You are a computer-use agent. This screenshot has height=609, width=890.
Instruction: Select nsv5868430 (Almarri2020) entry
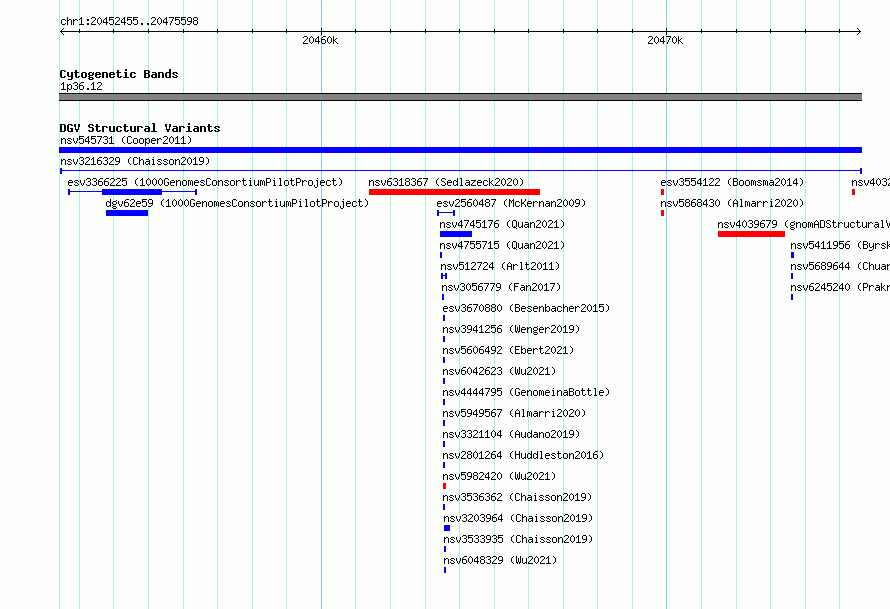click(732, 203)
